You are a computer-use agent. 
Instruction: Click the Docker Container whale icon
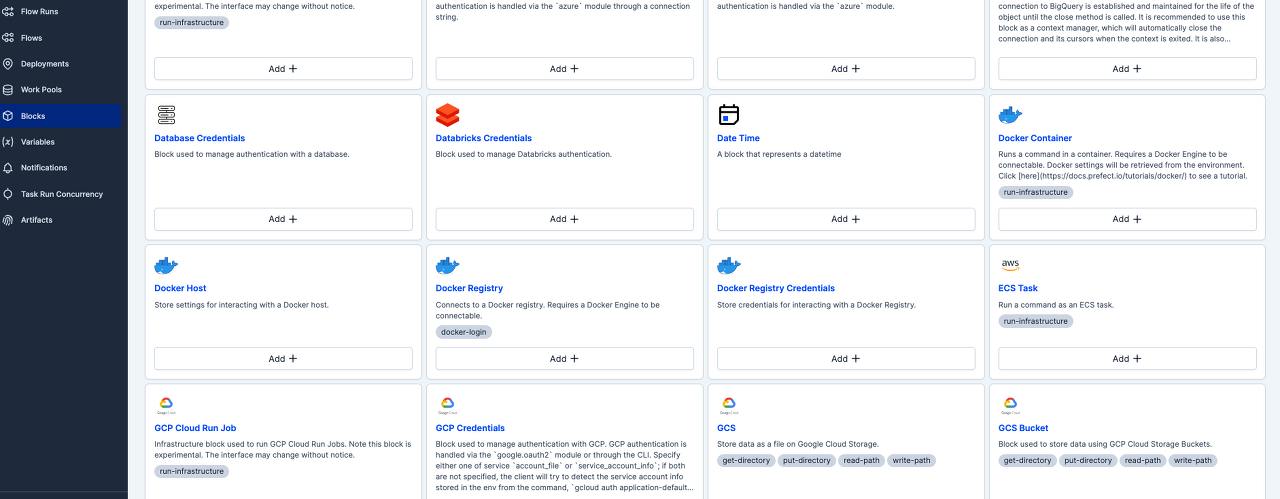coord(1010,115)
